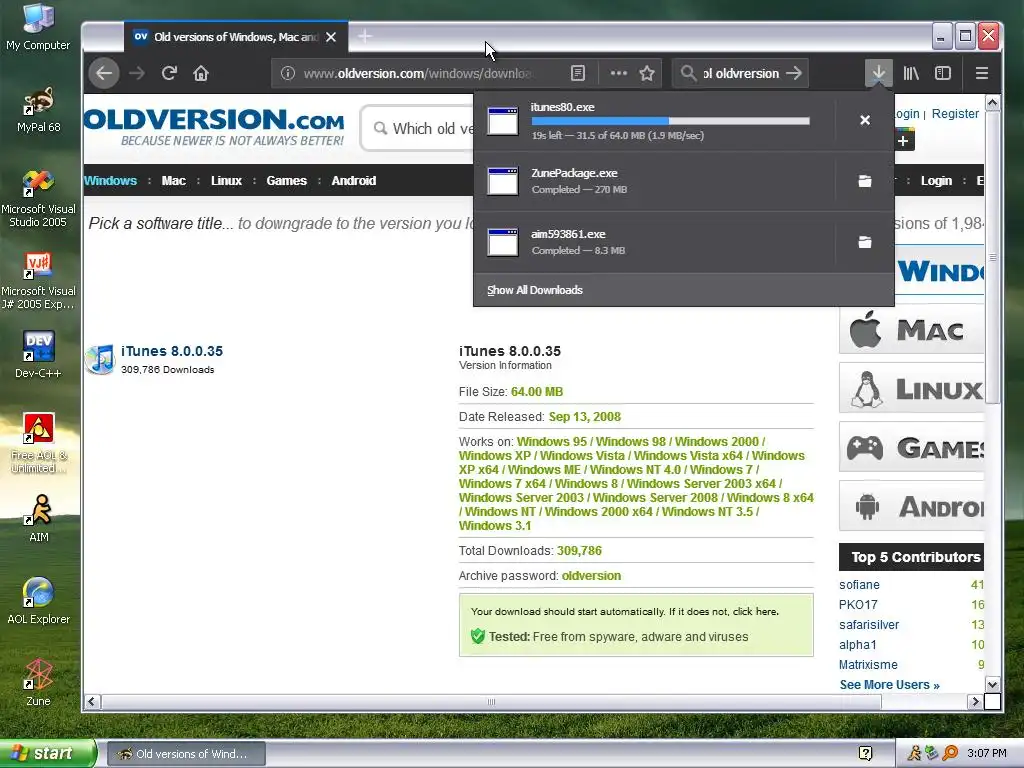Click See More Users link
The image size is (1024, 768).
(x=889, y=685)
